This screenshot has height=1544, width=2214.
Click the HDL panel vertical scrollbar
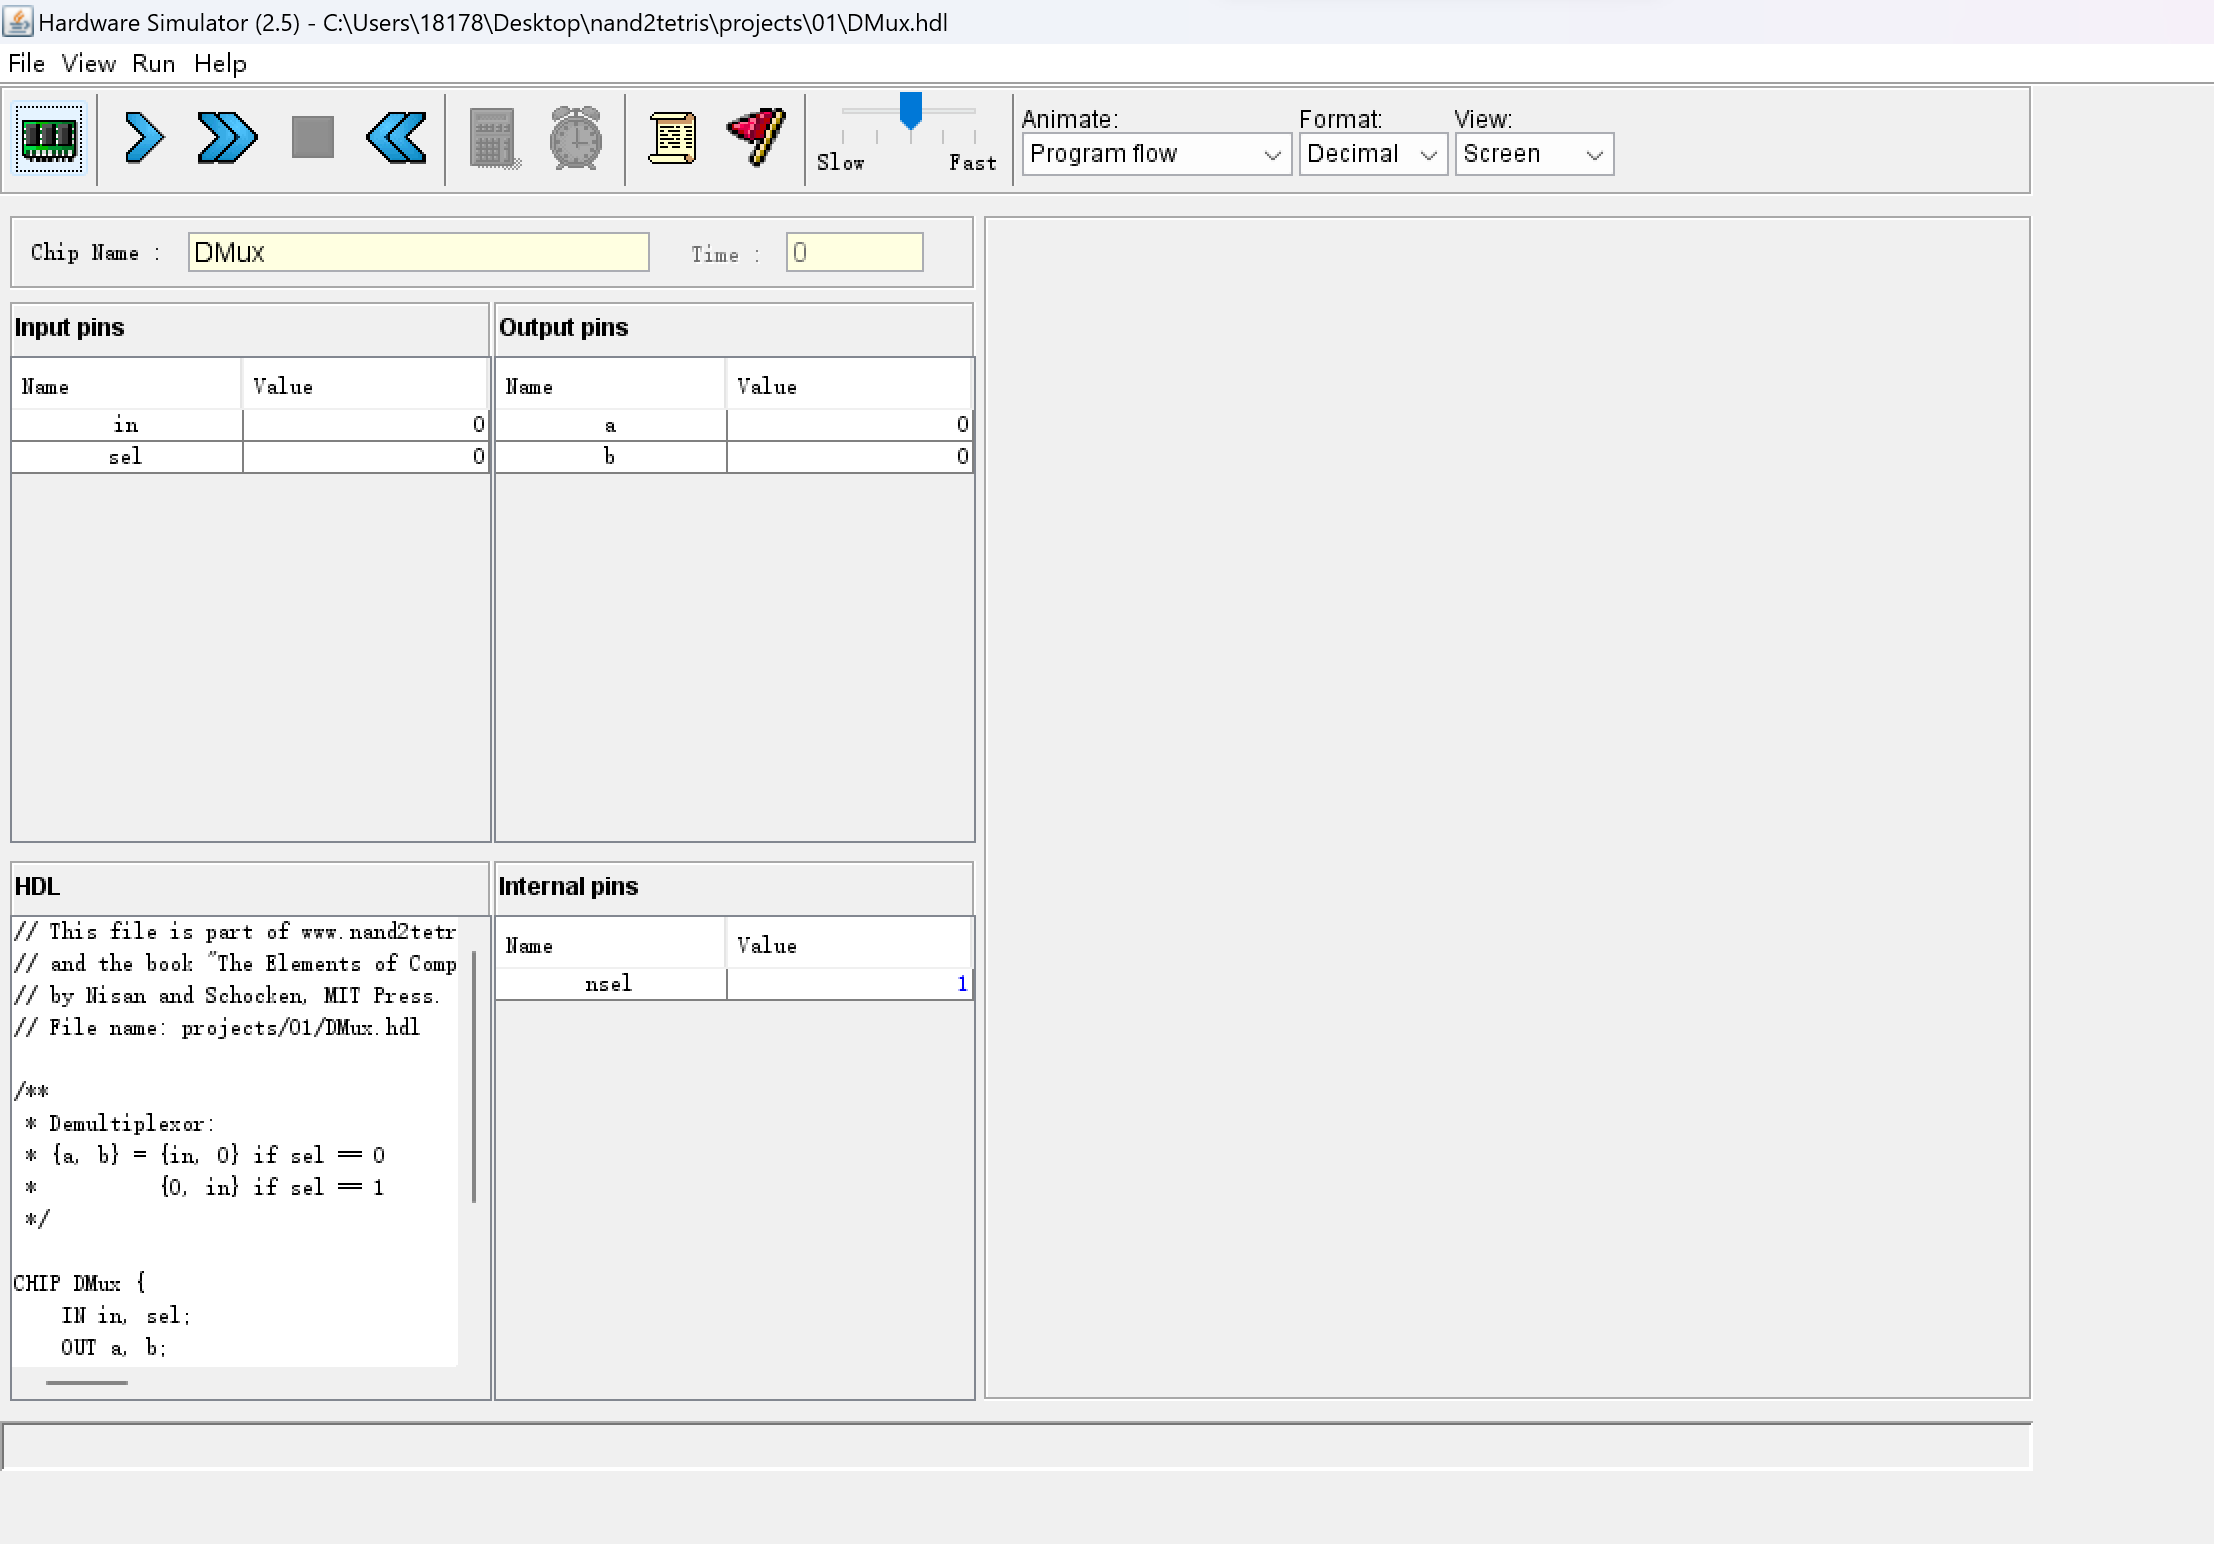(474, 1076)
